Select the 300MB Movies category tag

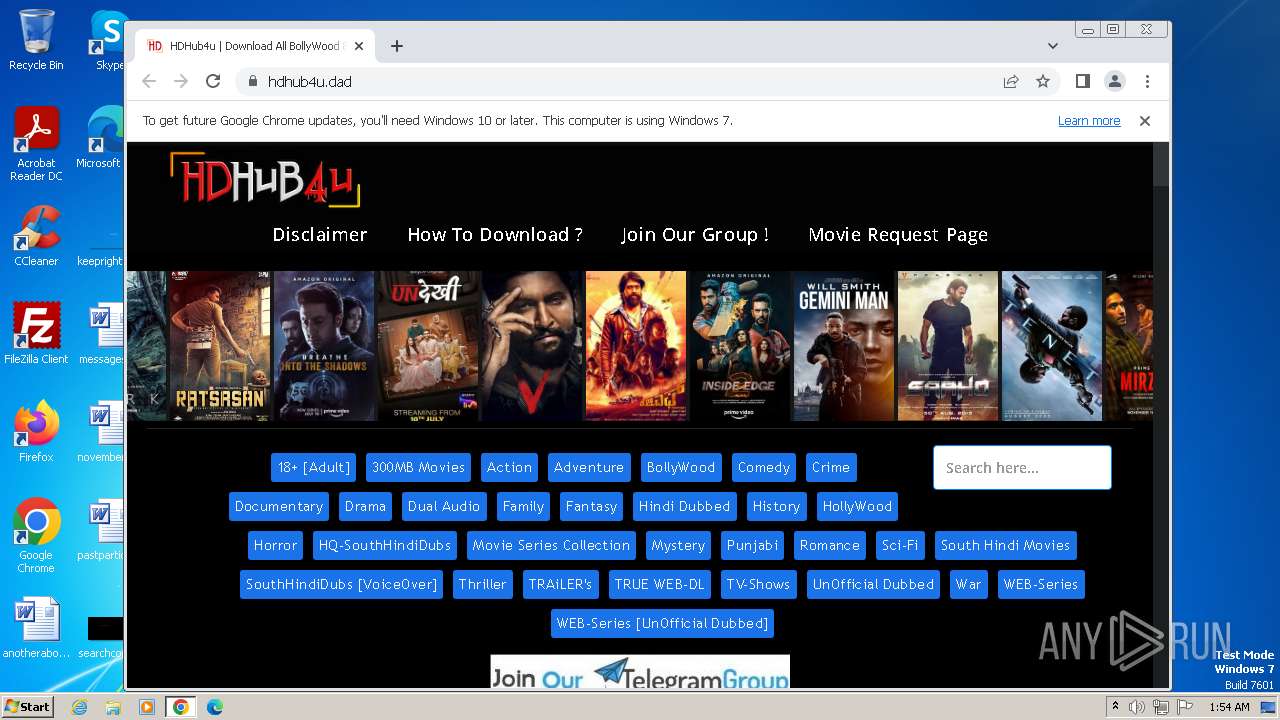coord(418,467)
